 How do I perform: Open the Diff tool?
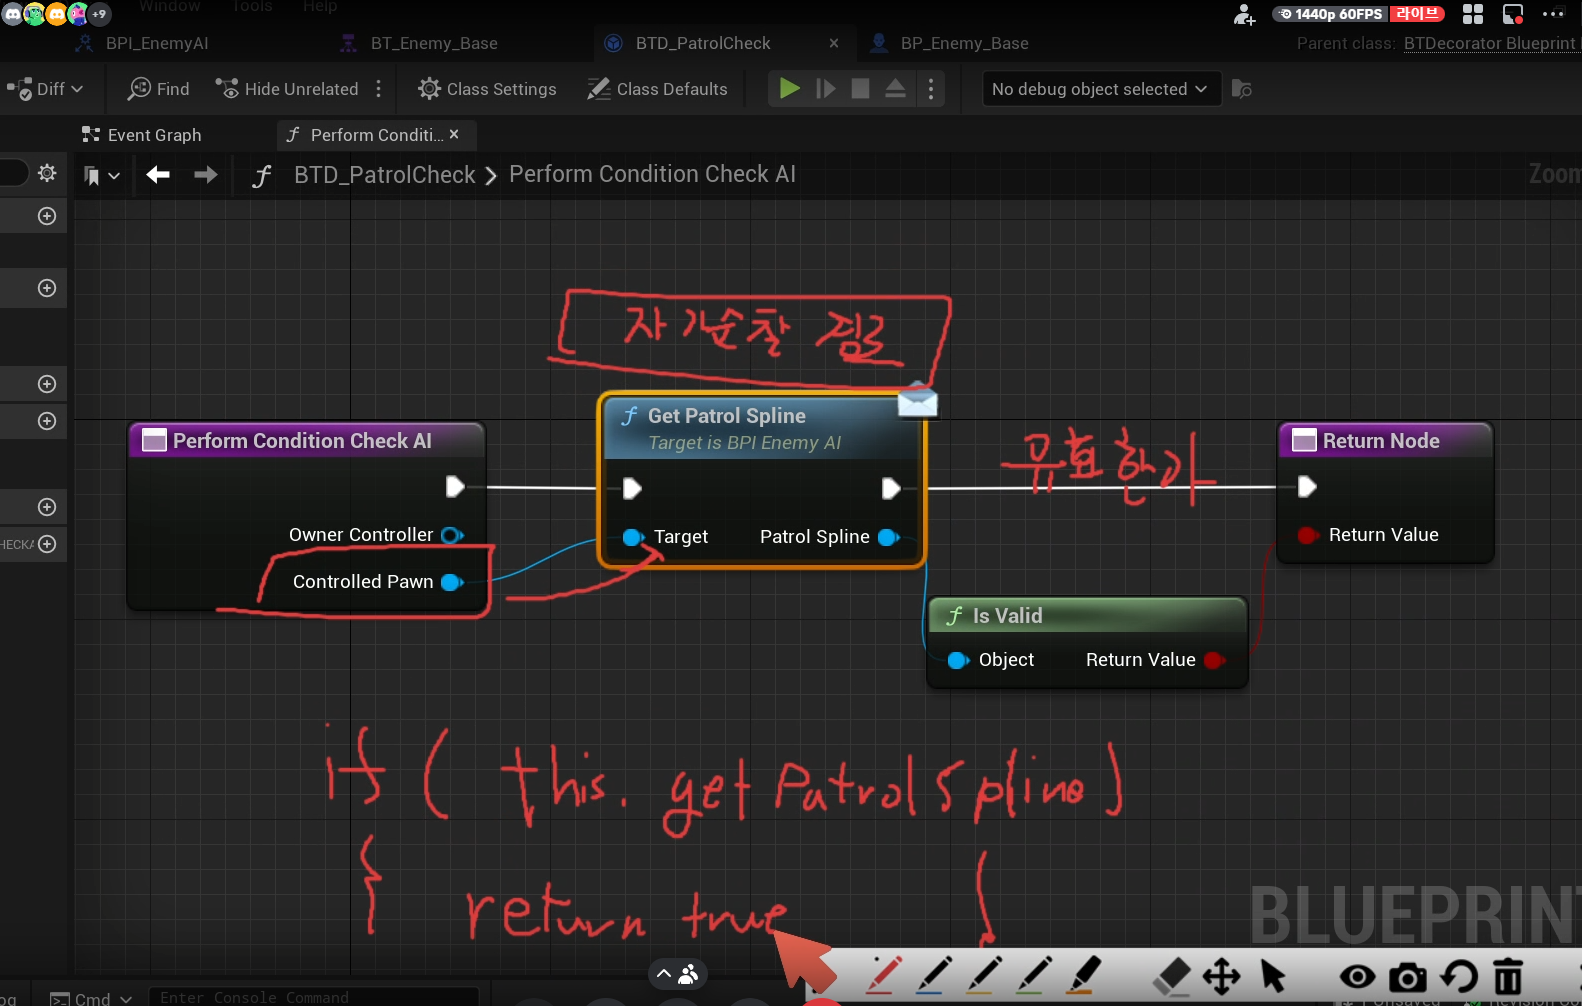pos(44,89)
